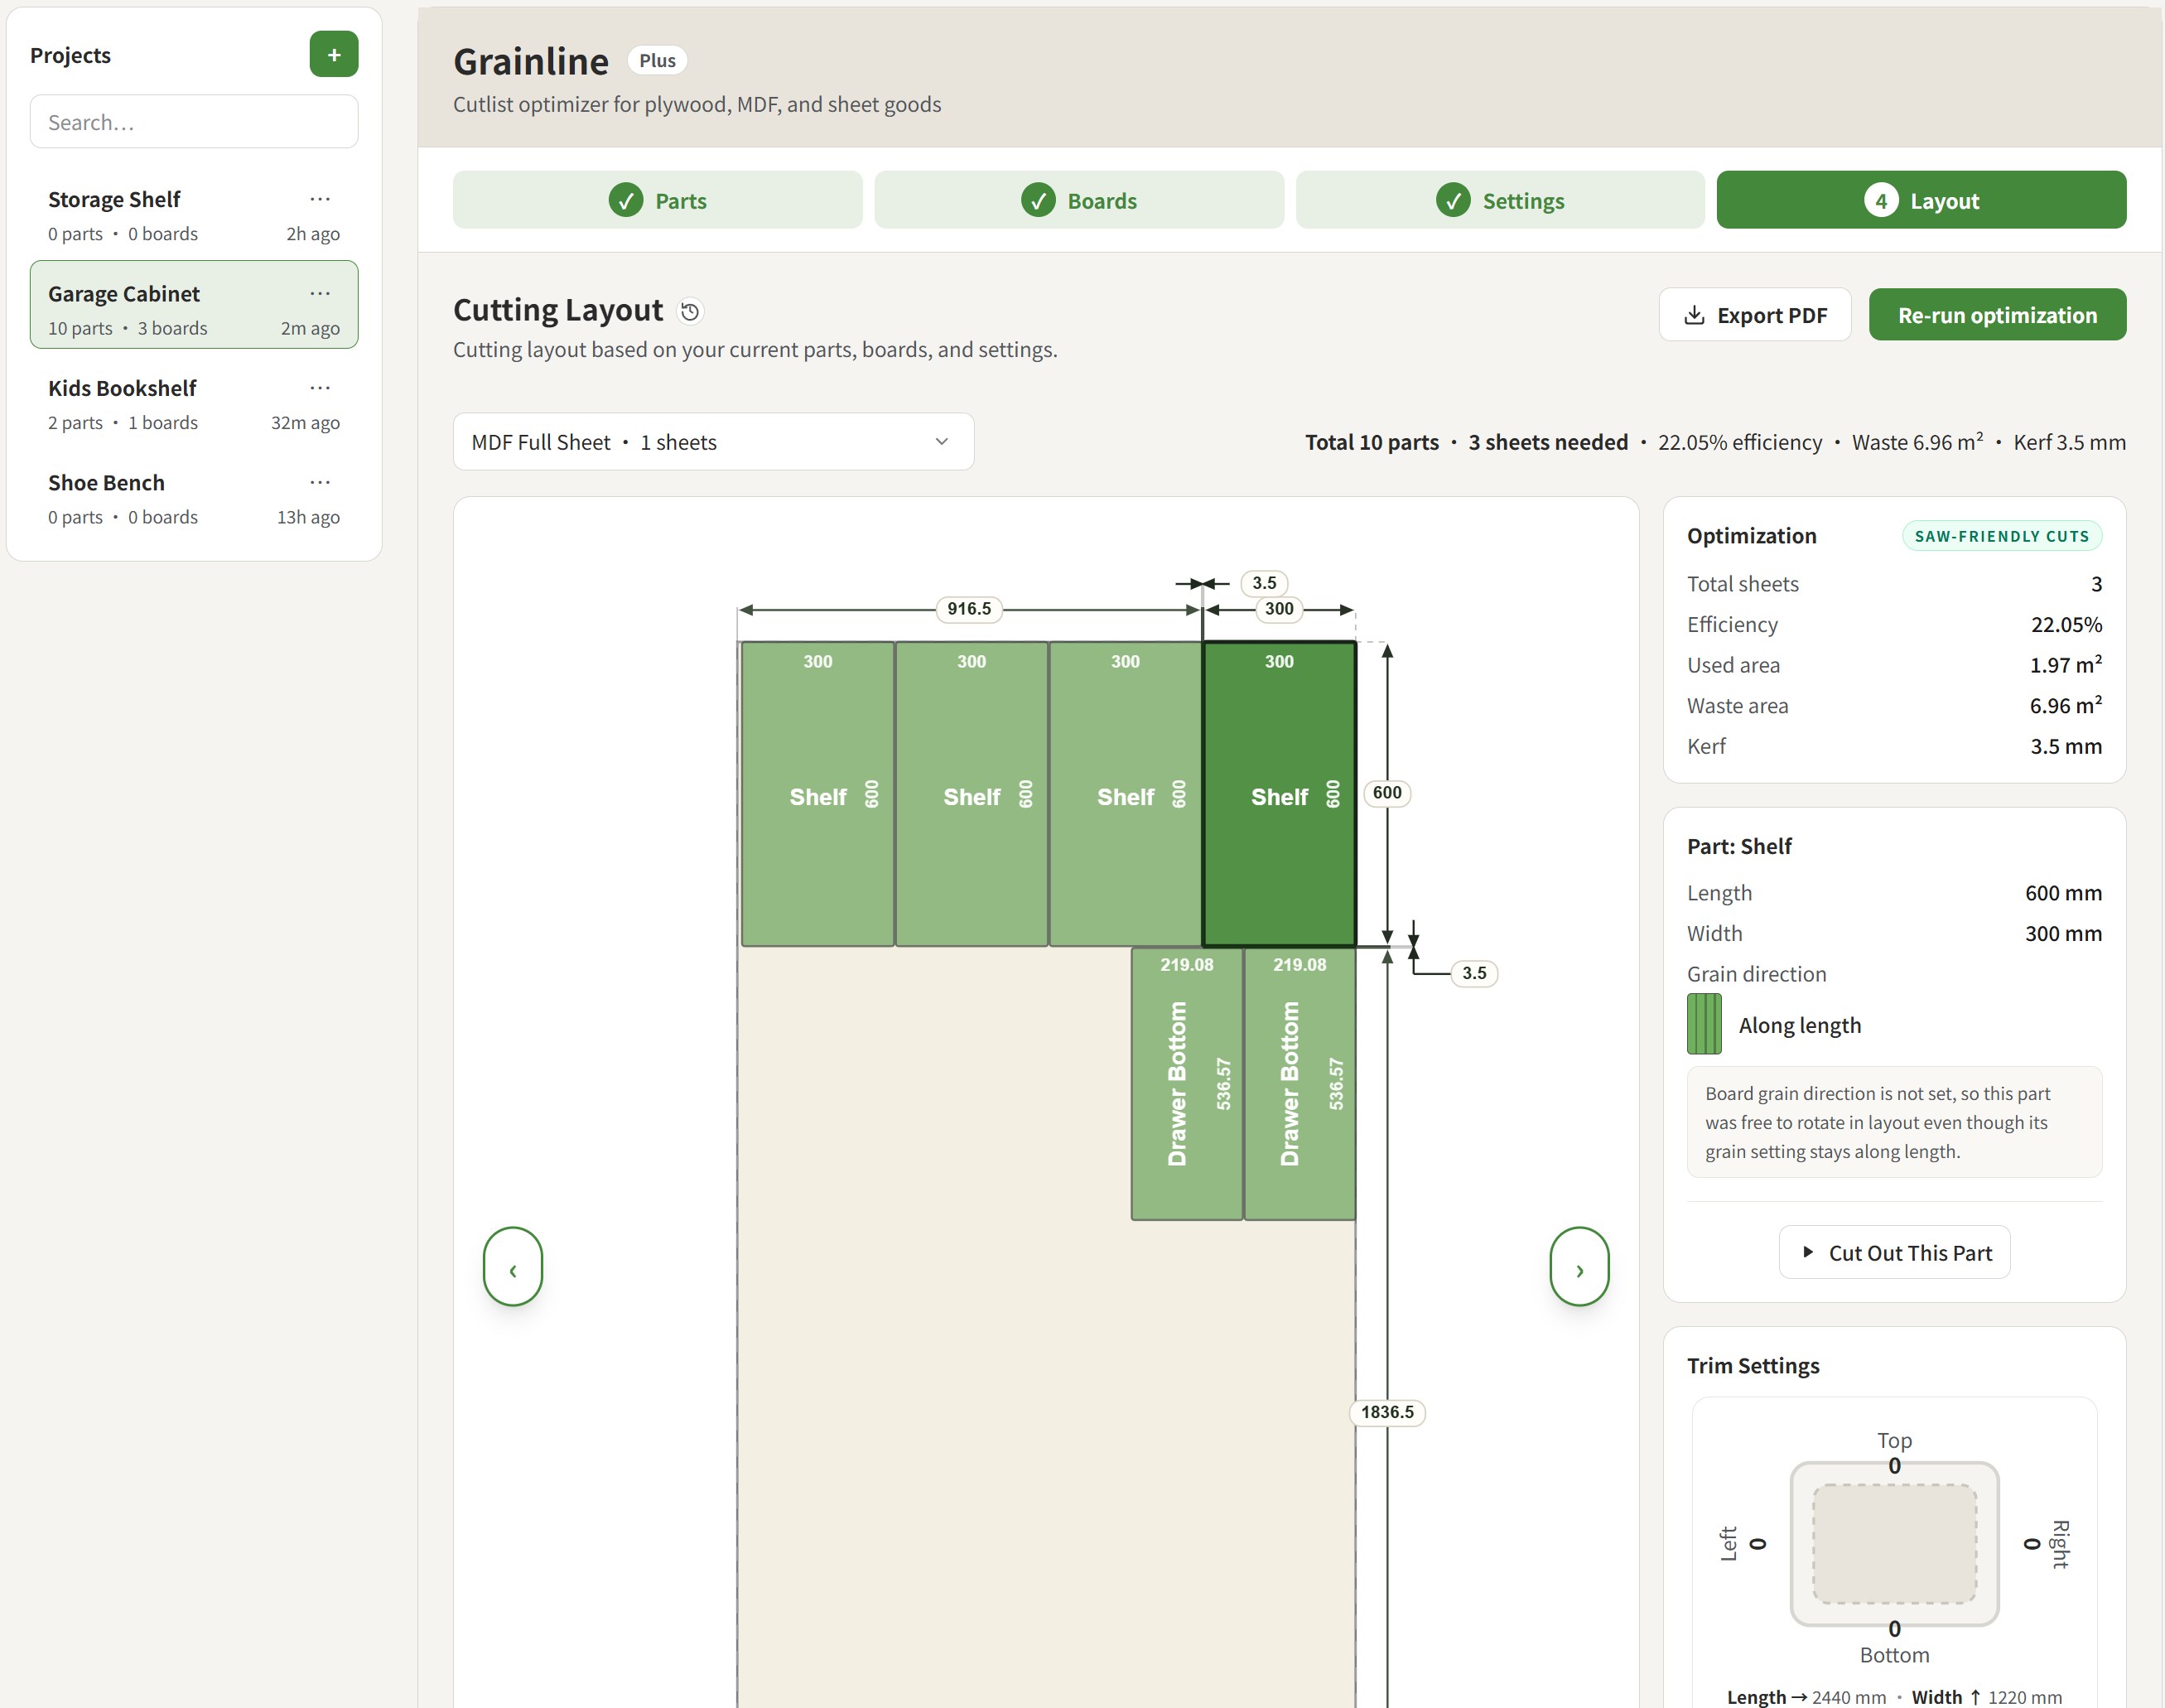Image resolution: width=2165 pixels, height=1708 pixels.
Task: Click the grain direction stripe swatch
Action: click(1704, 1024)
